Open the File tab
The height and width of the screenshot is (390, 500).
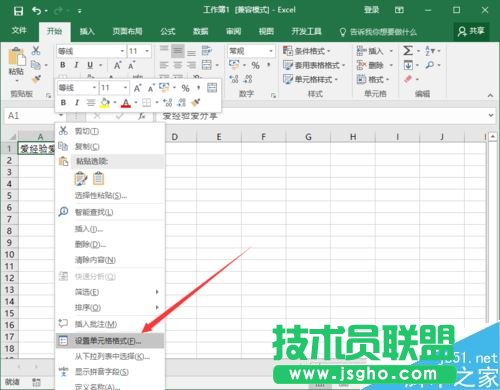(19, 31)
